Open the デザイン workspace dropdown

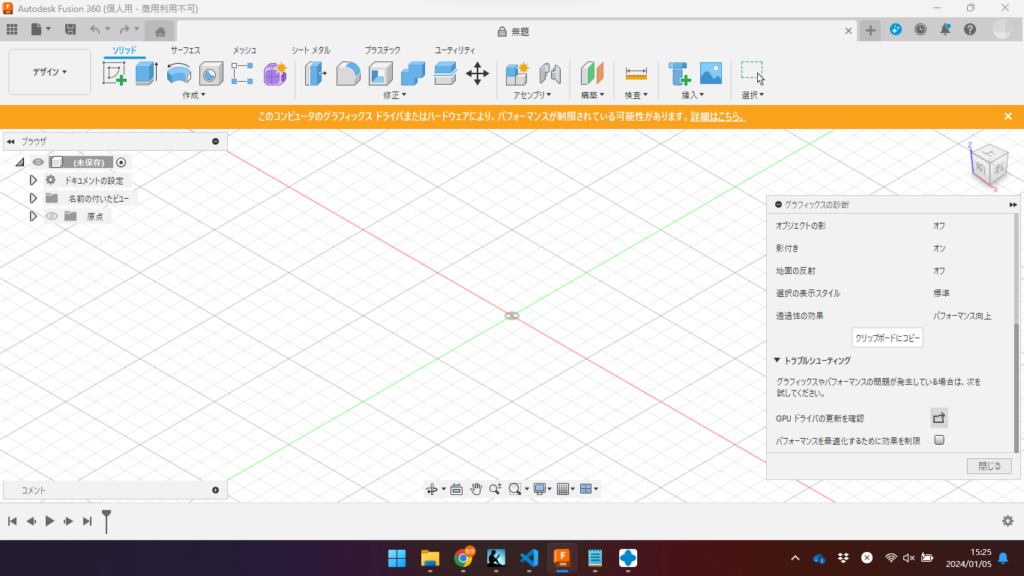[x=50, y=72]
